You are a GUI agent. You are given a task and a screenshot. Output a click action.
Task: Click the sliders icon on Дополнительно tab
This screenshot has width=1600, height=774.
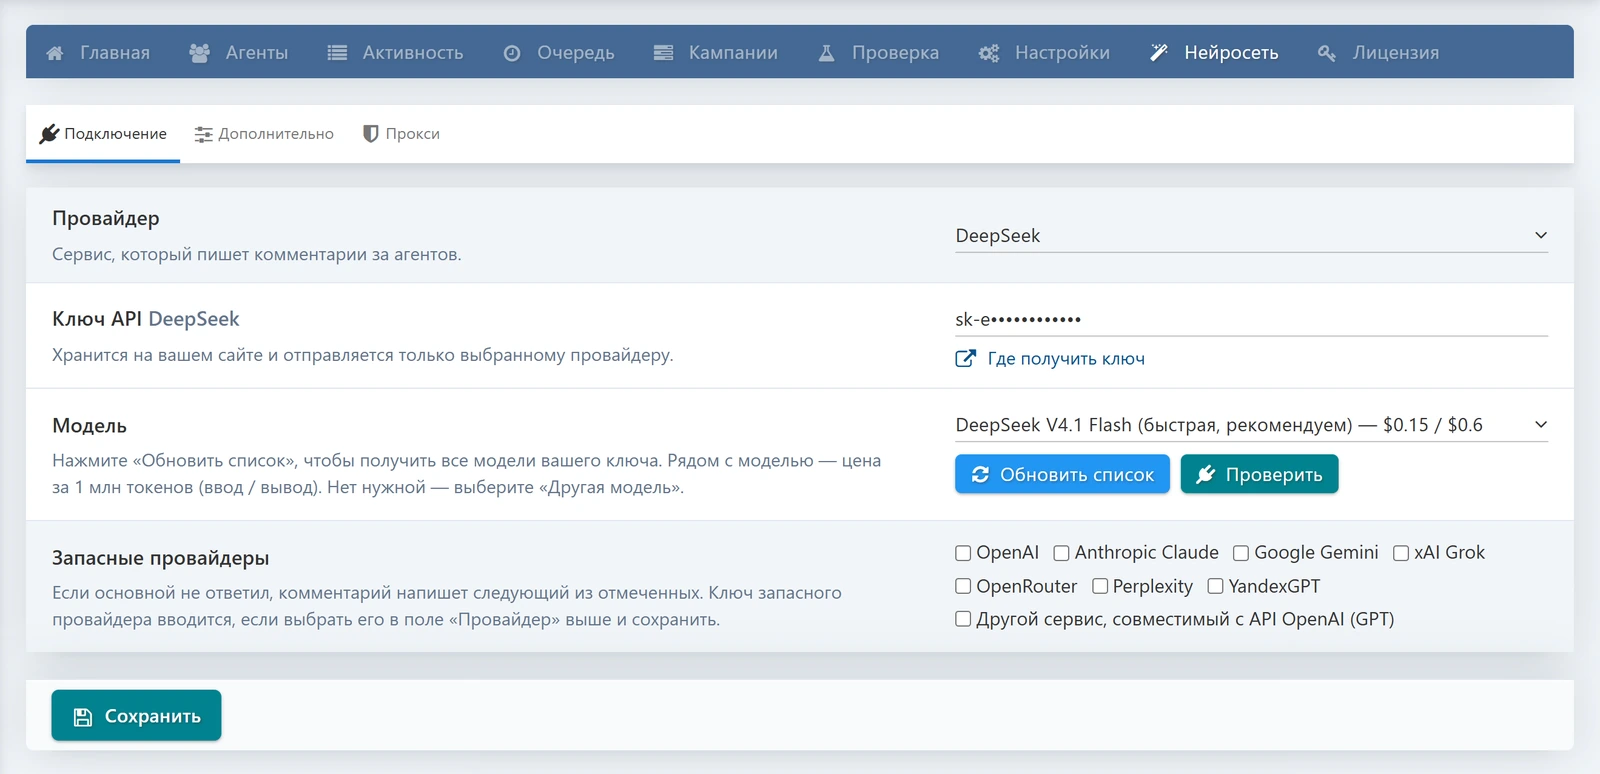[x=203, y=134]
